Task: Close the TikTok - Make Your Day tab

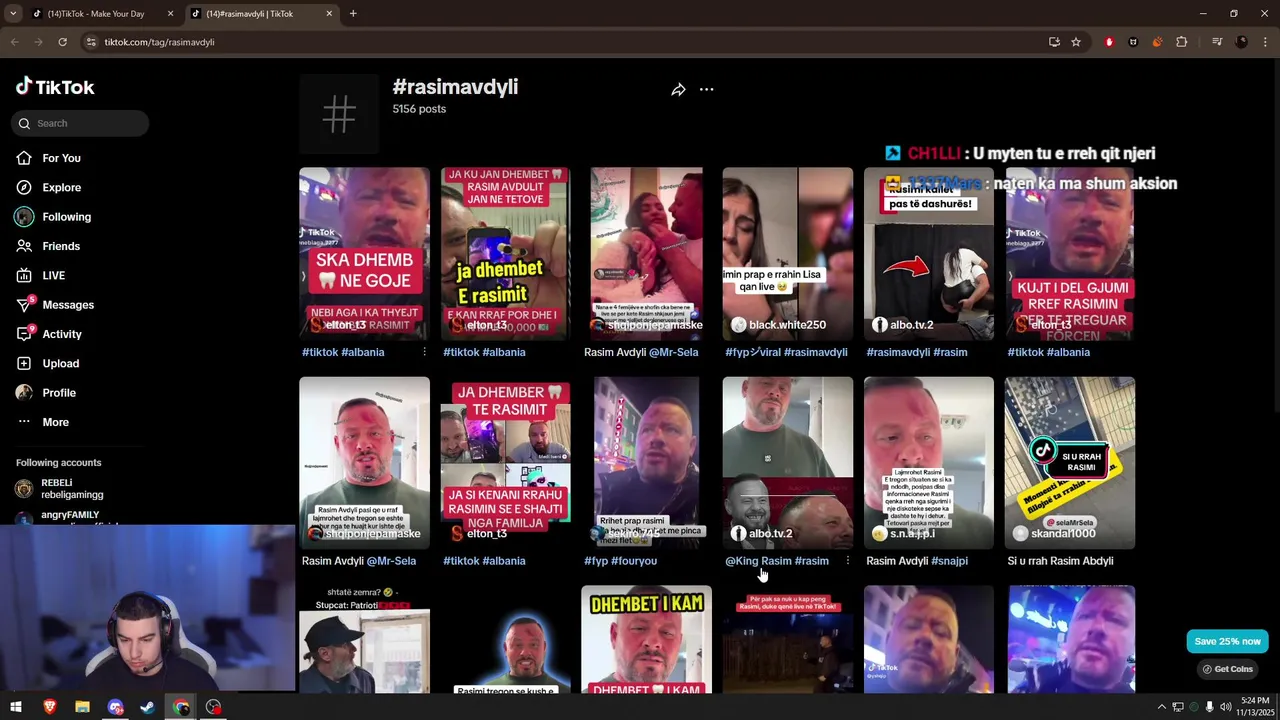Action: point(170,14)
